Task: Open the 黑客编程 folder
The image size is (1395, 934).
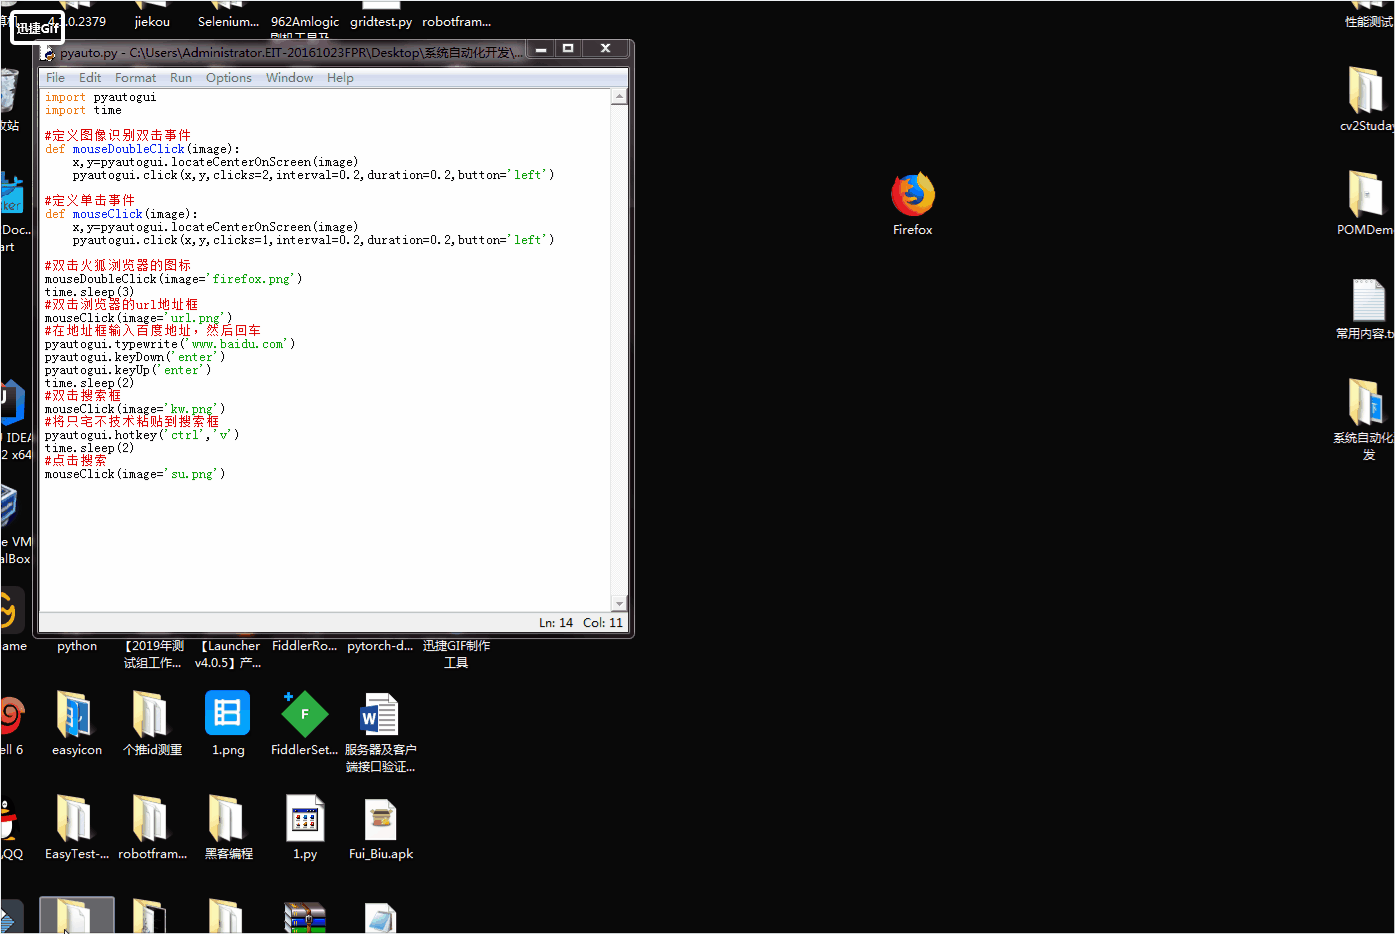Action: (227, 816)
